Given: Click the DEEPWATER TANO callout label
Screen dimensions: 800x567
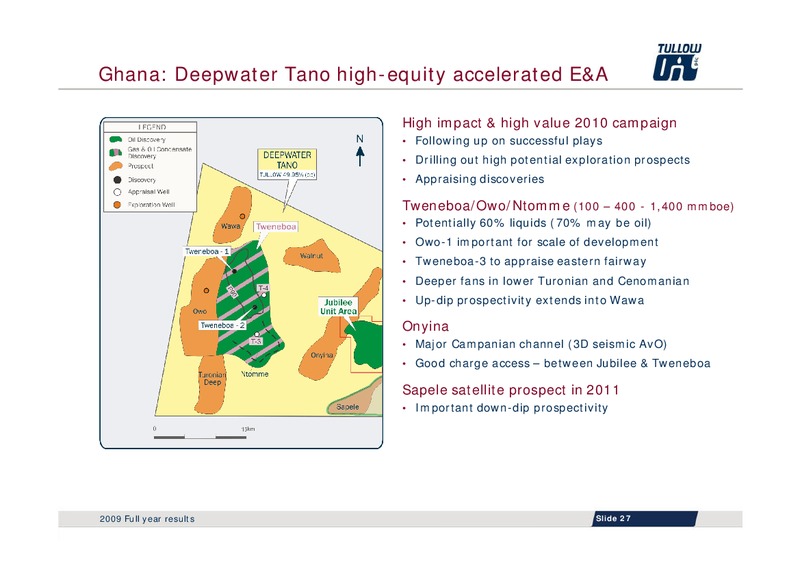Looking at the screenshot, I should pos(287,164).
